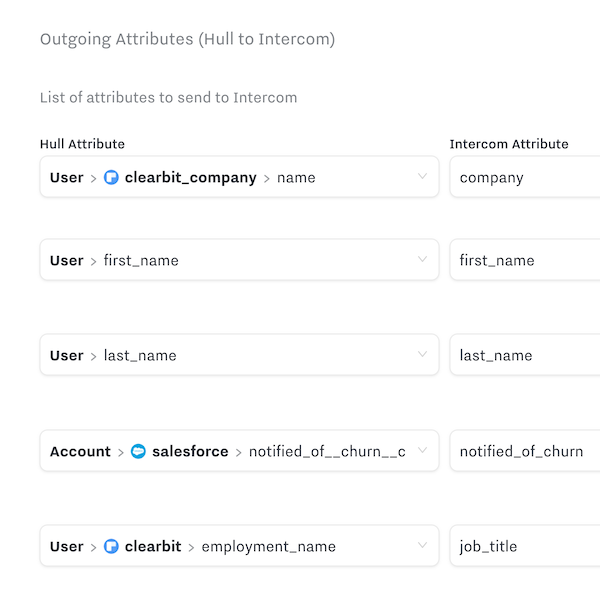Viewport: 600px width, 600px height.
Task: Click the Salesforce cloud icon
Action: coord(139,452)
